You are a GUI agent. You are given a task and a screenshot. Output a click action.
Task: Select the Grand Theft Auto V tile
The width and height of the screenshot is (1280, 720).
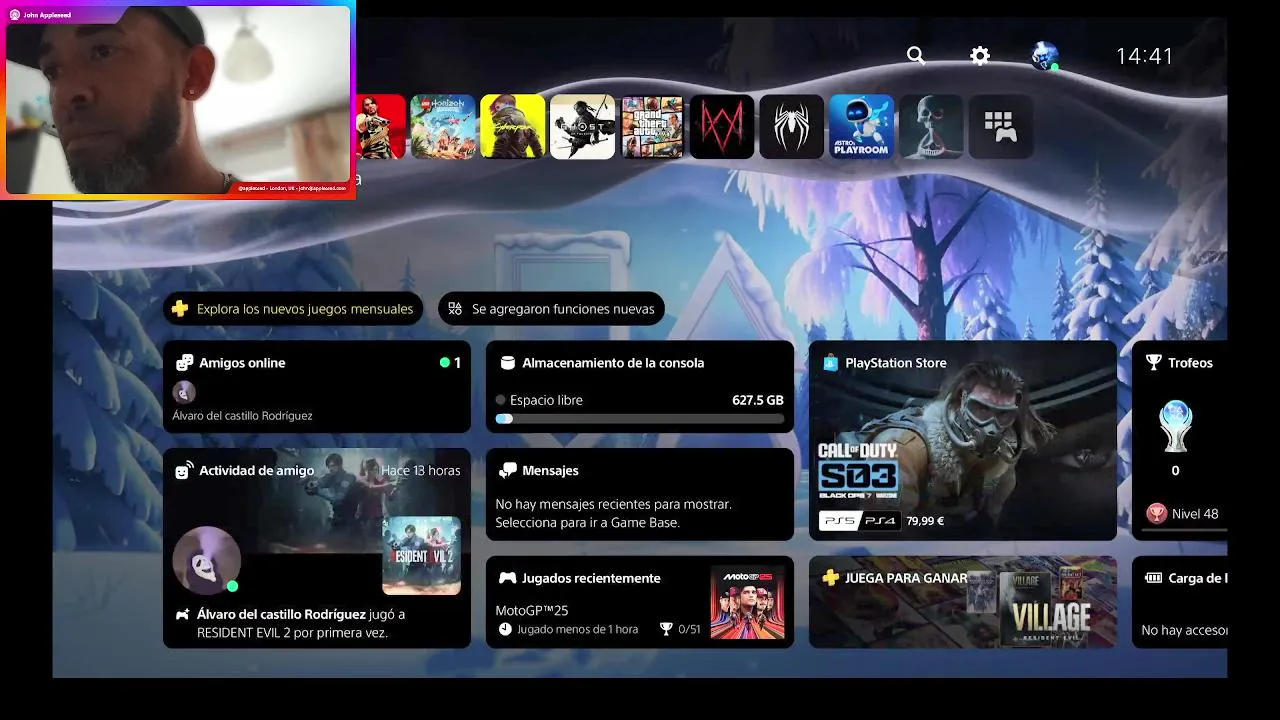pos(652,127)
